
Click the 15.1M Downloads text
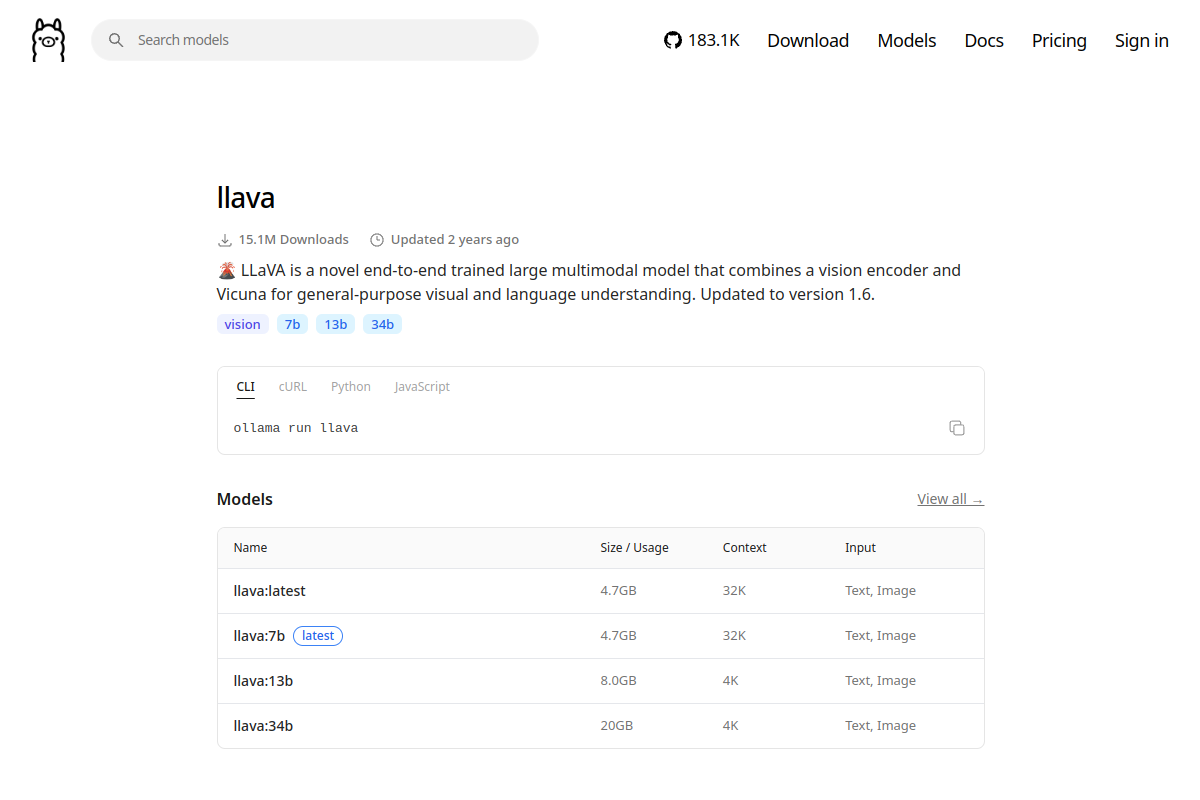coord(294,240)
